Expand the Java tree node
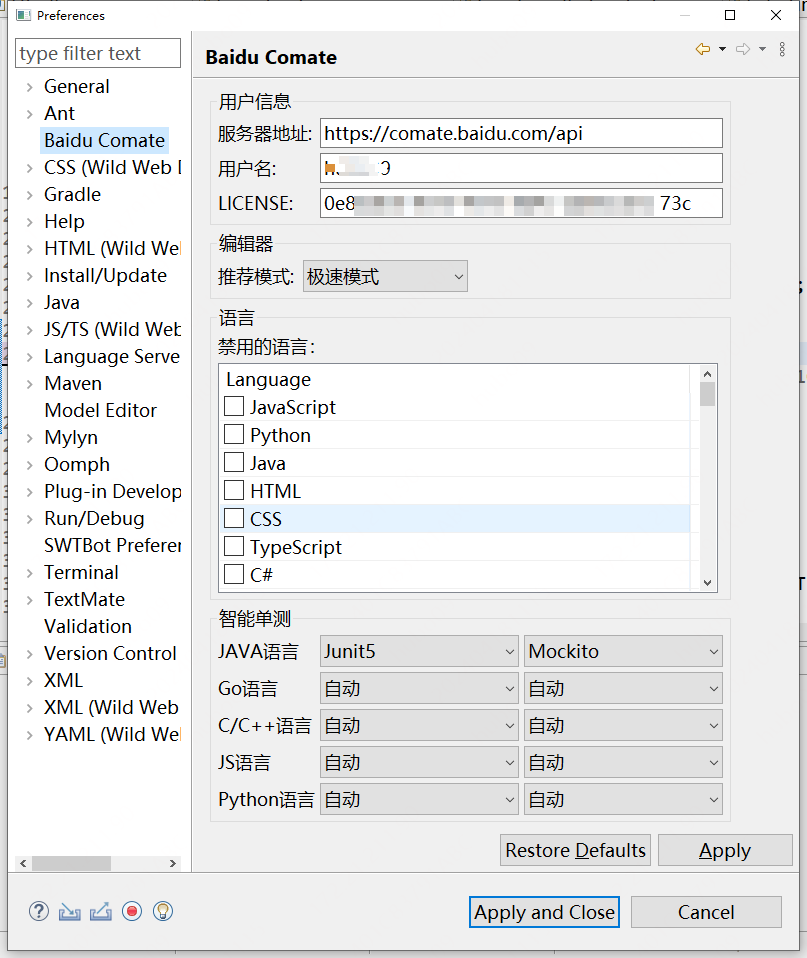Screen dimensions: 807x958 point(29,303)
